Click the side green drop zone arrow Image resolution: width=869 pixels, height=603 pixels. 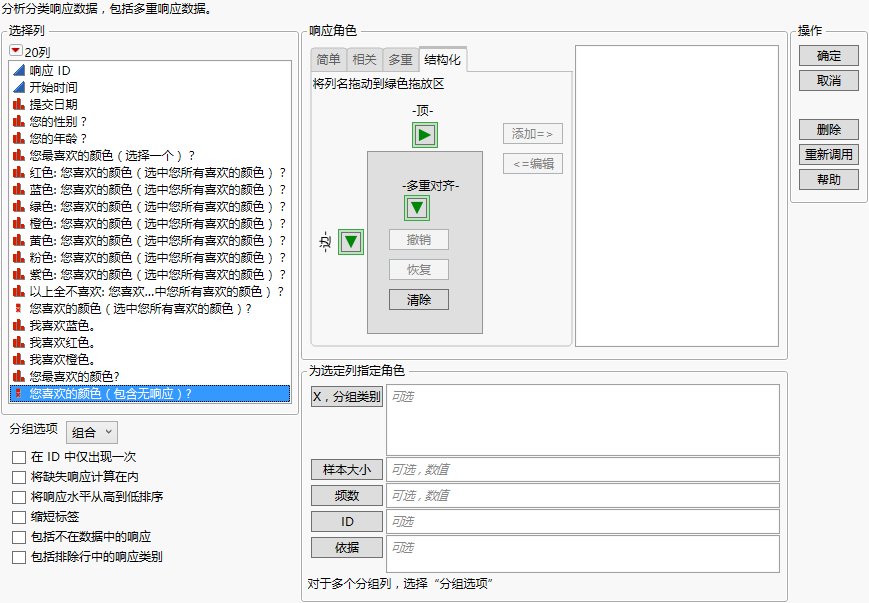[351, 242]
